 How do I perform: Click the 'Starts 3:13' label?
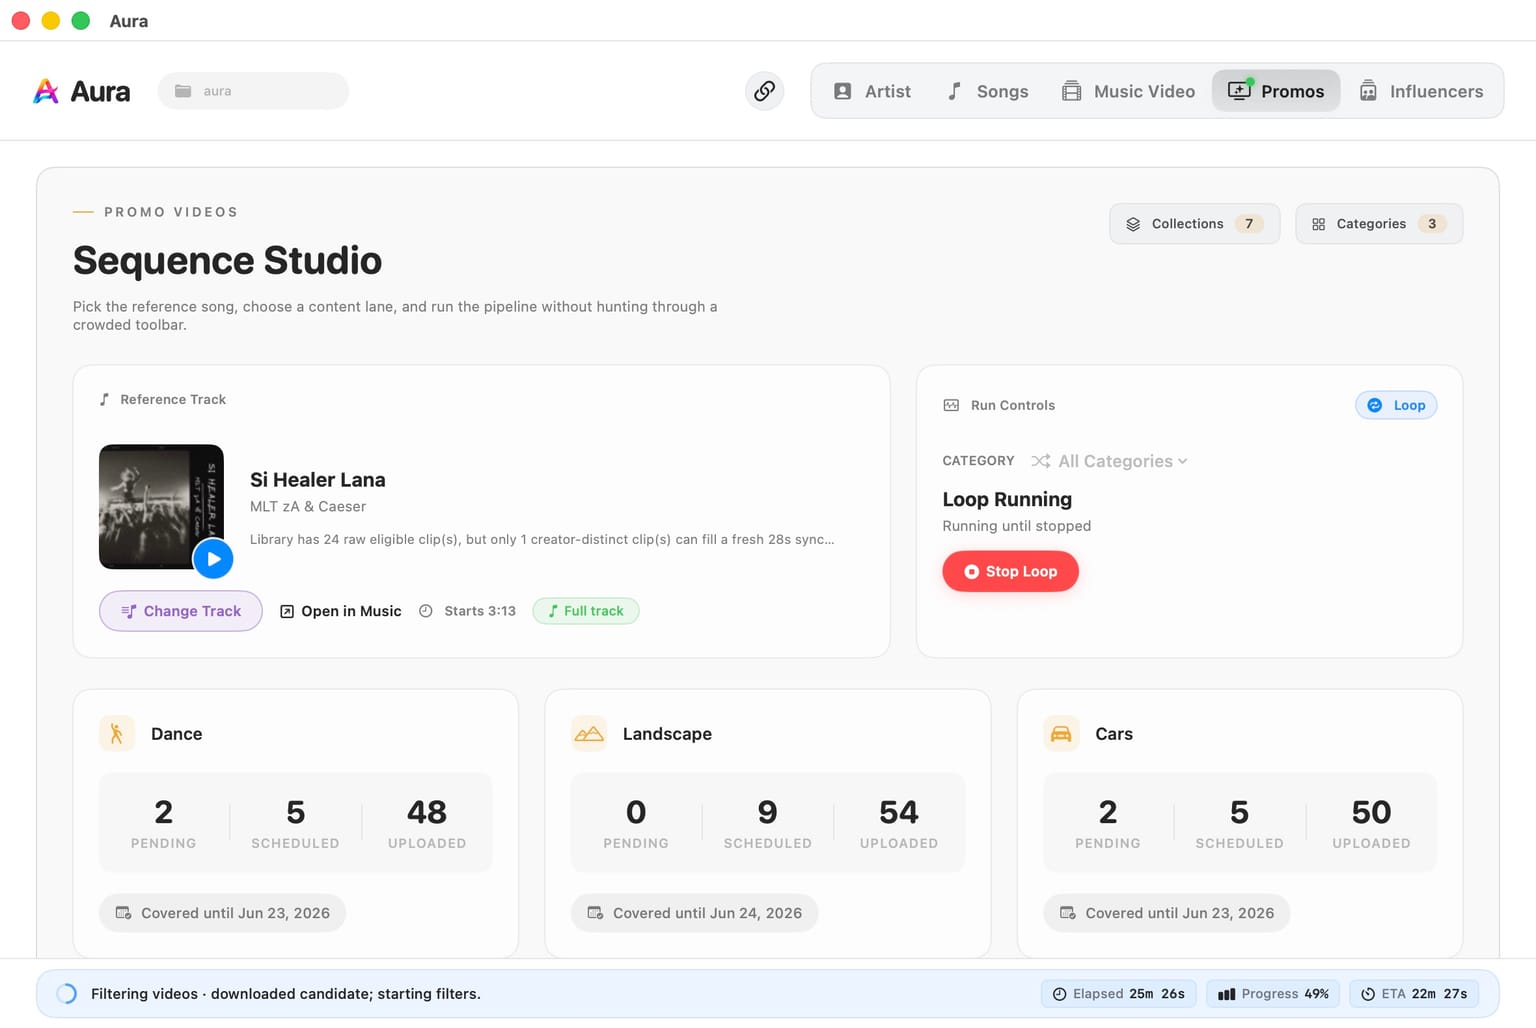tap(480, 611)
